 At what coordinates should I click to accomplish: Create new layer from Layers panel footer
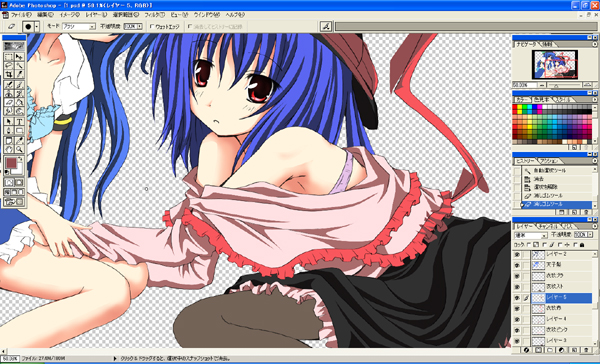click(575, 350)
